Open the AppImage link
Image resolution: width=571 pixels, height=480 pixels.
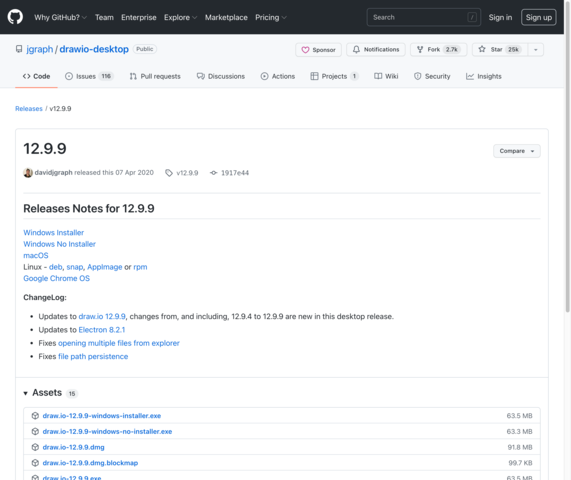pos(105,267)
